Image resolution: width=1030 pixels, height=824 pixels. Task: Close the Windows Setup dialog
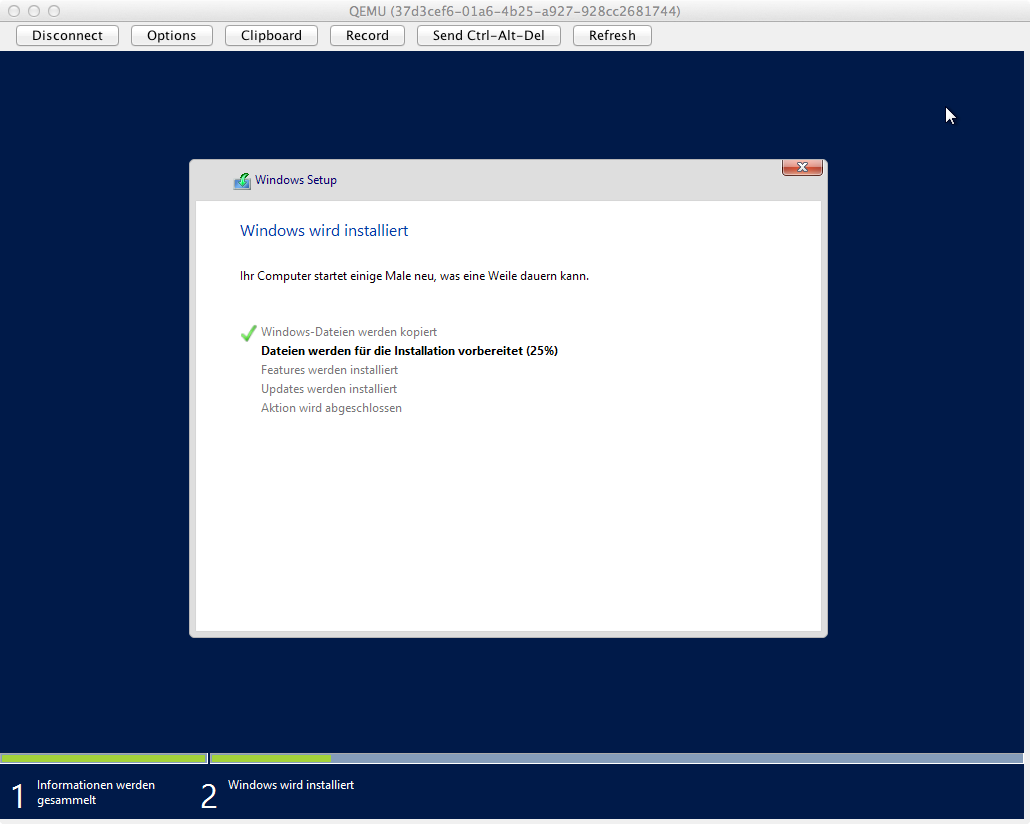click(x=802, y=168)
